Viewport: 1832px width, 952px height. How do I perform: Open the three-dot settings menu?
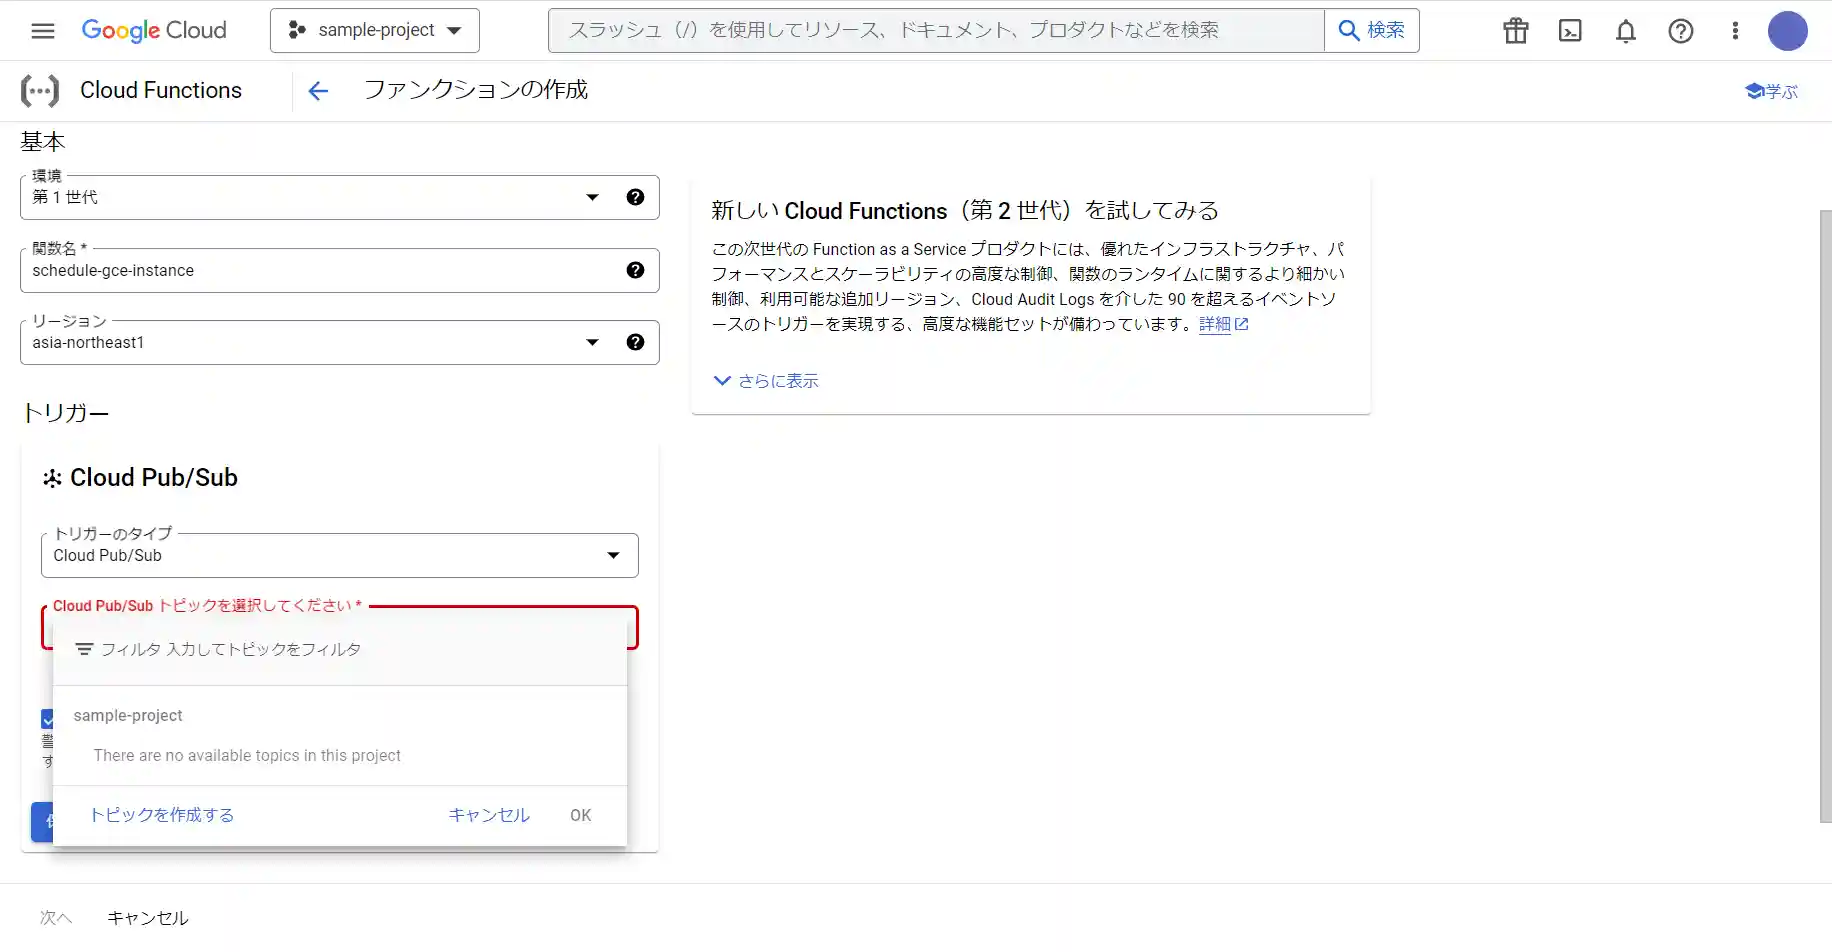(x=1735, y=31)
